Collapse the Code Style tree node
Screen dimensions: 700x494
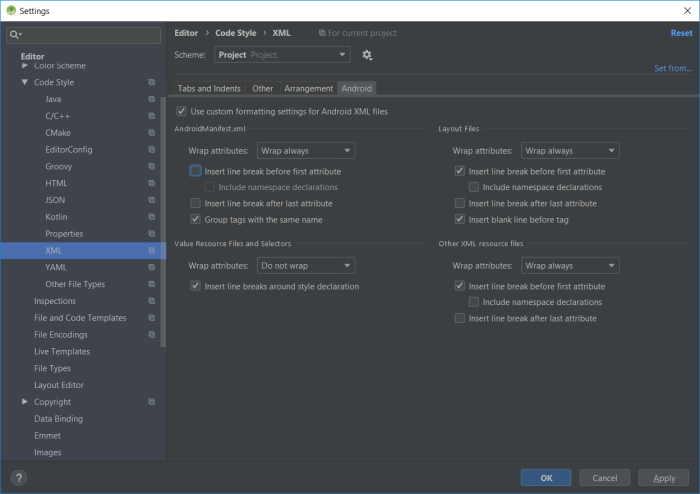pos(25,82)
